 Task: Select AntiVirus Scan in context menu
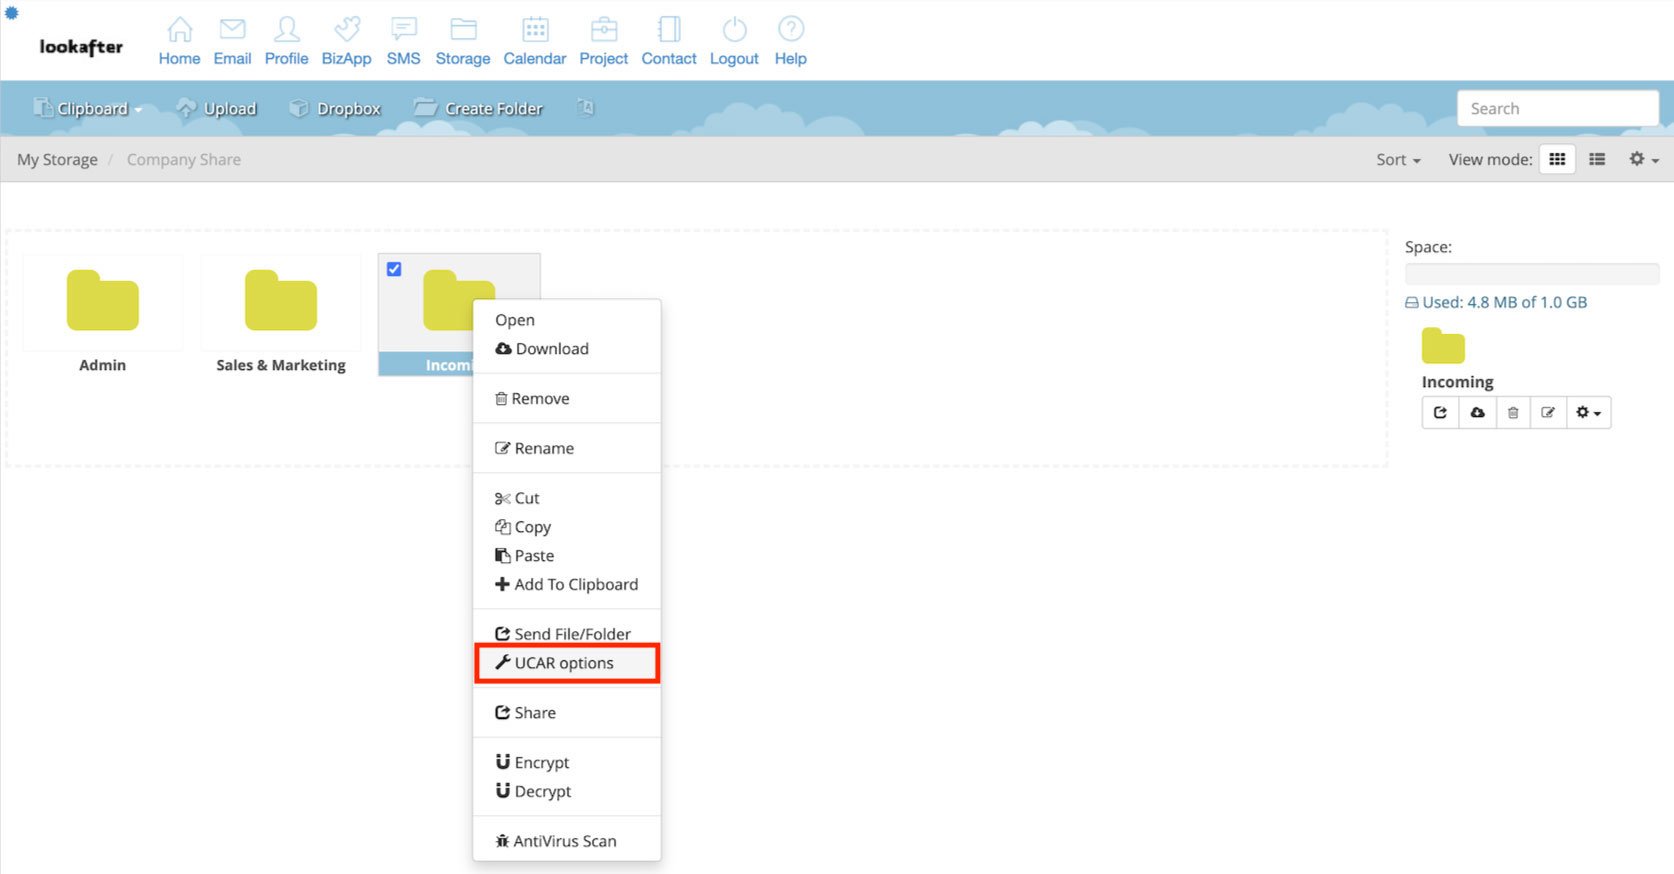[x=565, y=841]
